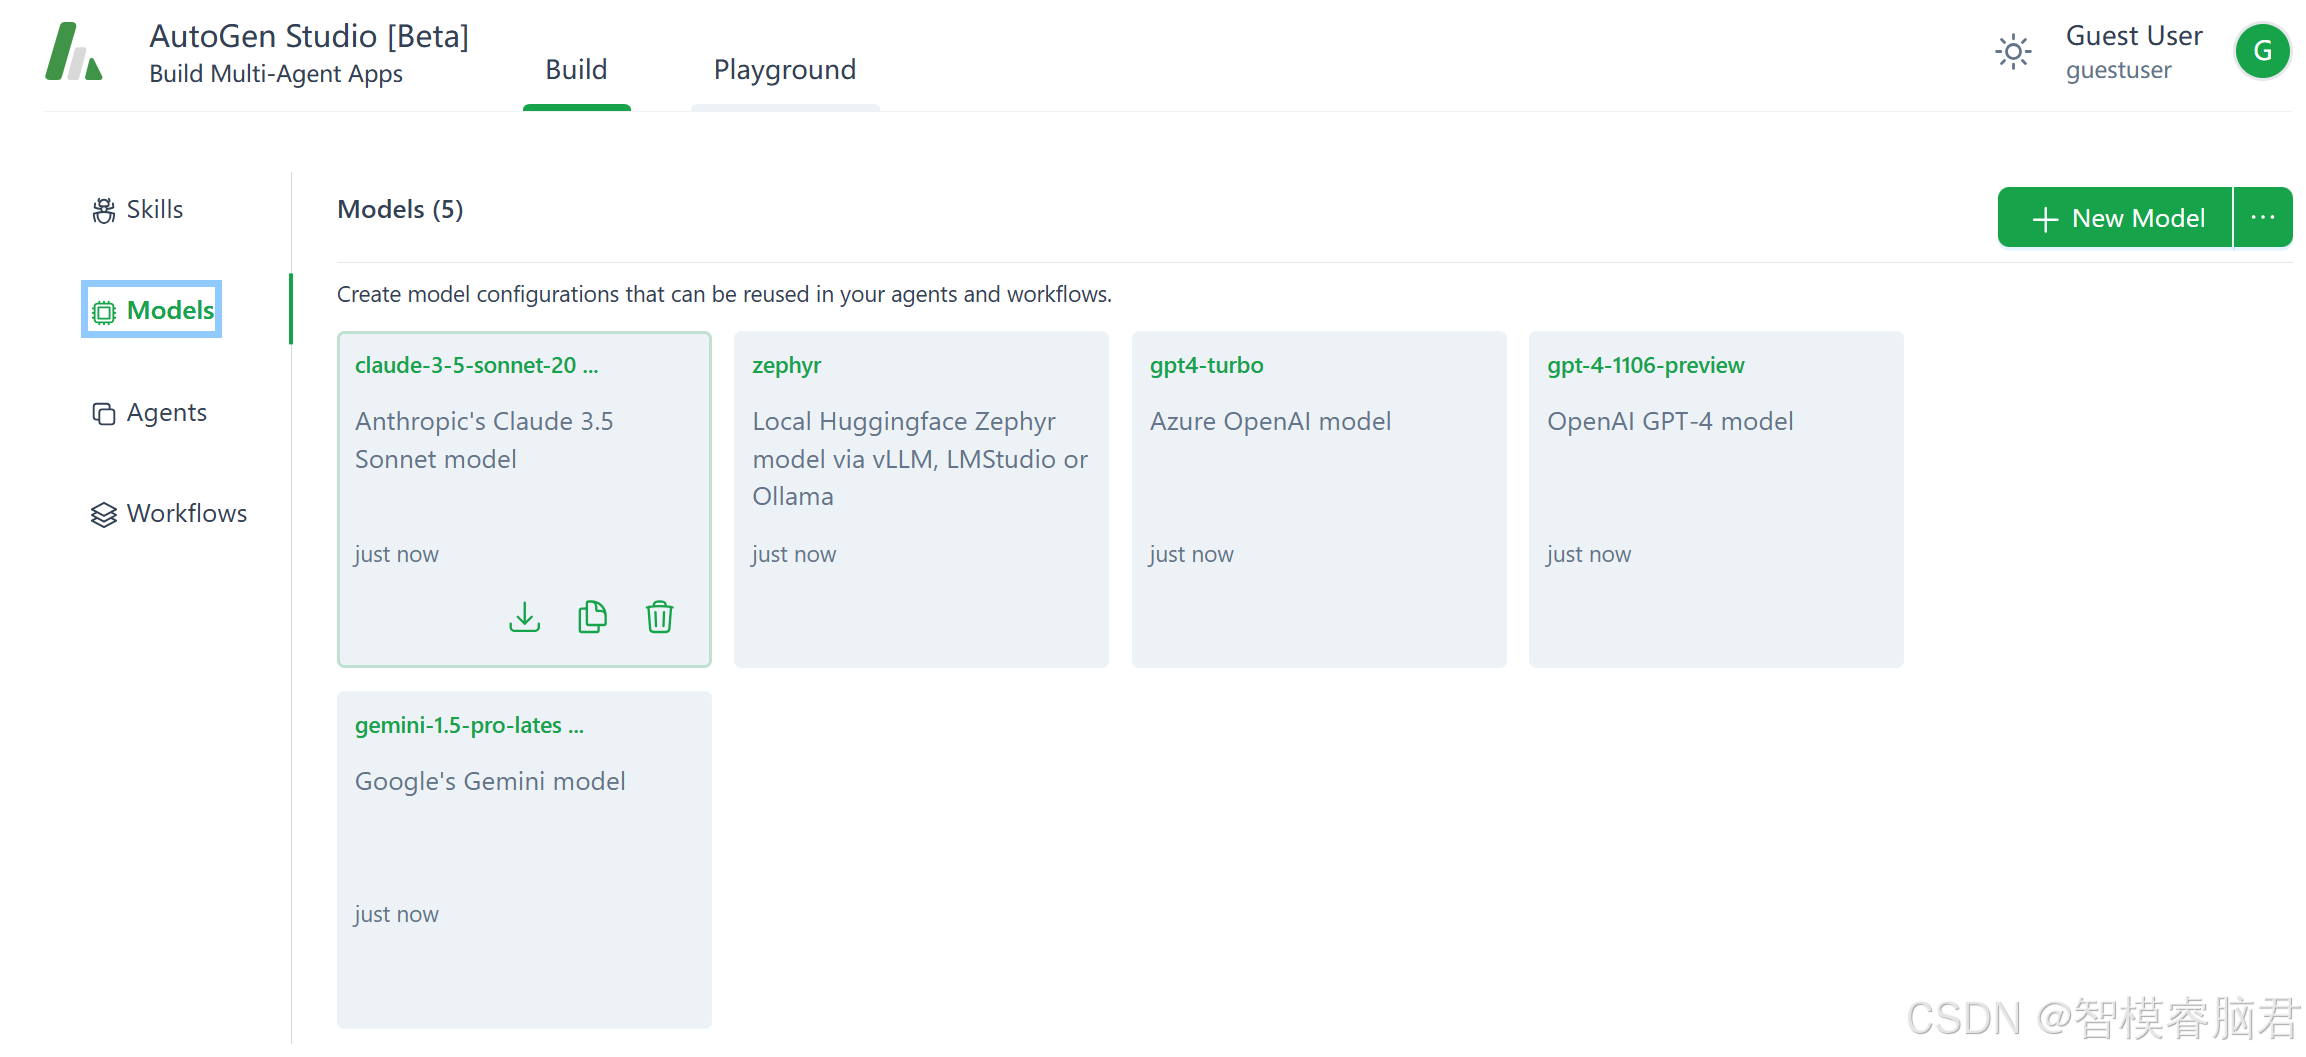The height and width of the screenshot is (1057, 2306).
Task: Open the Skills section
Action: point(138,209)
